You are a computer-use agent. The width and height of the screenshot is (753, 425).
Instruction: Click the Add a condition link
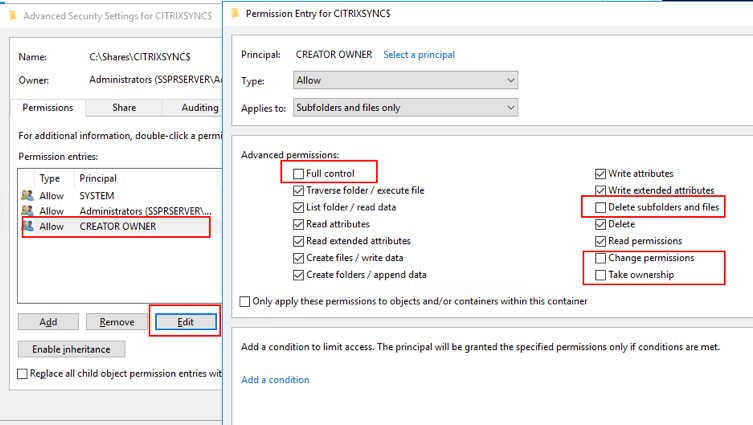click(275, 380)
